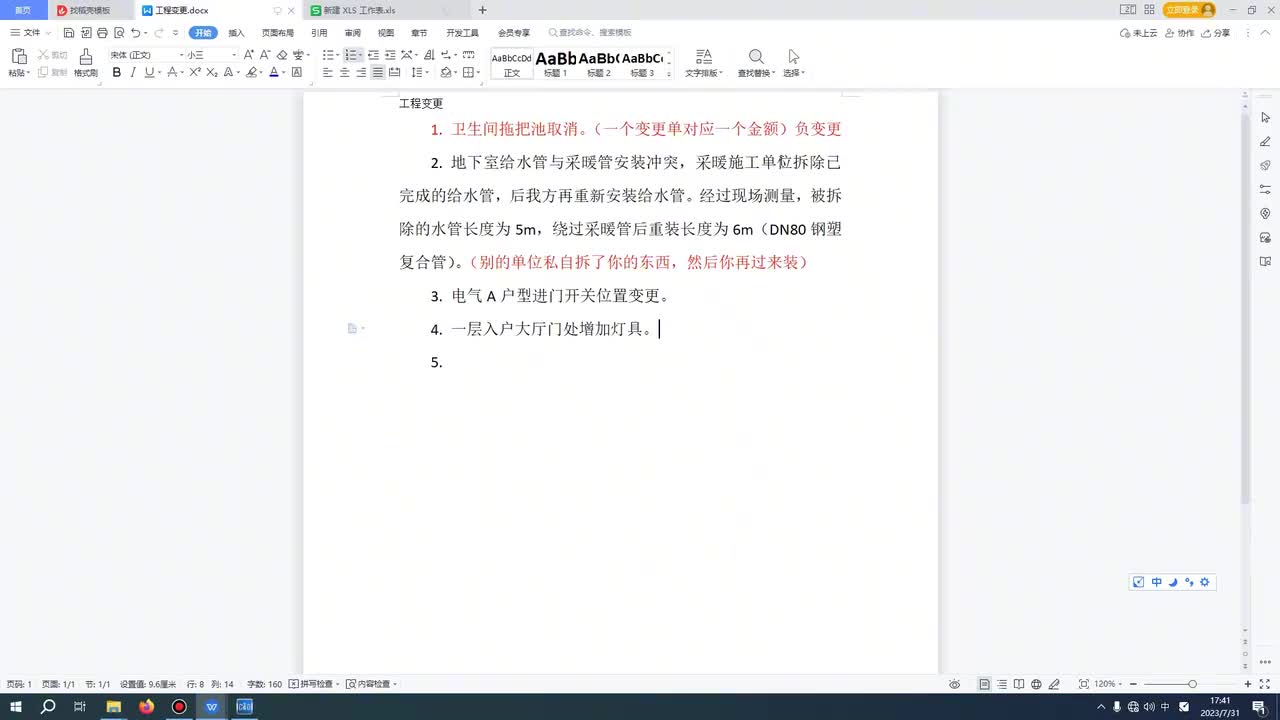Click the Undo arrow icon

click(x=135, y=33)
